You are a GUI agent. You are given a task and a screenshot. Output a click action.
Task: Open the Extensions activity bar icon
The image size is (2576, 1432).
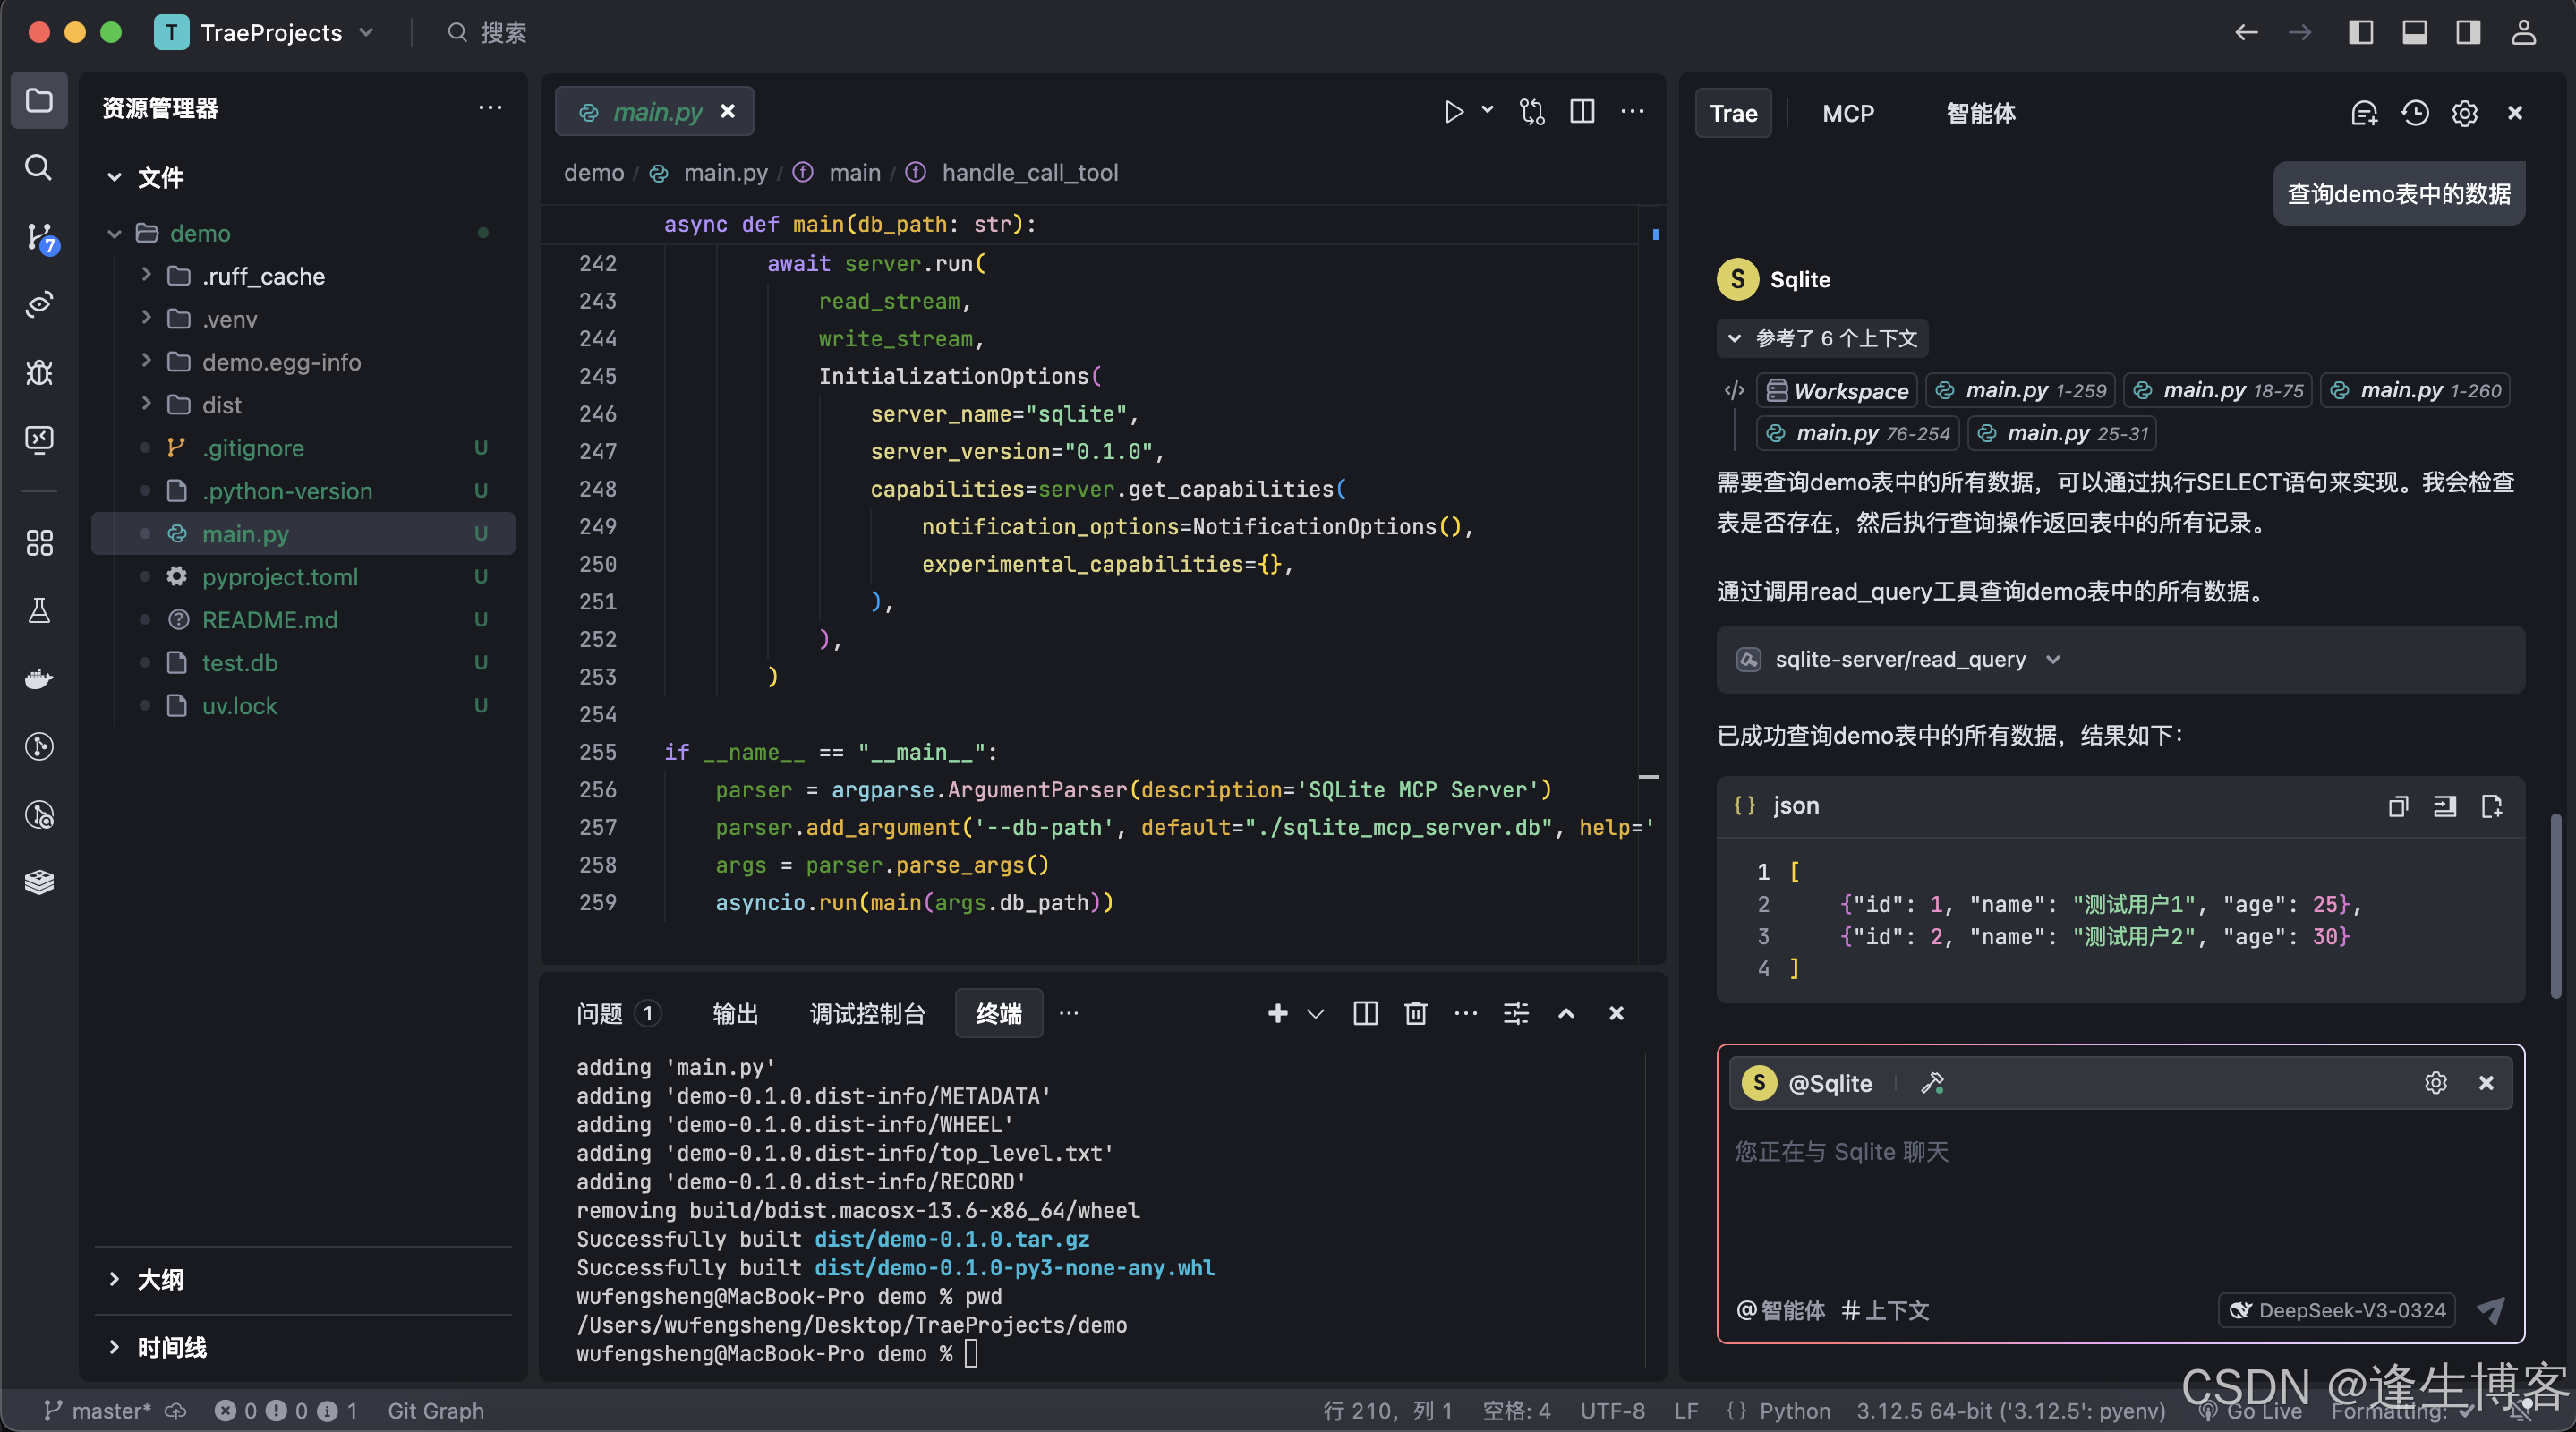tap(39, 543)
